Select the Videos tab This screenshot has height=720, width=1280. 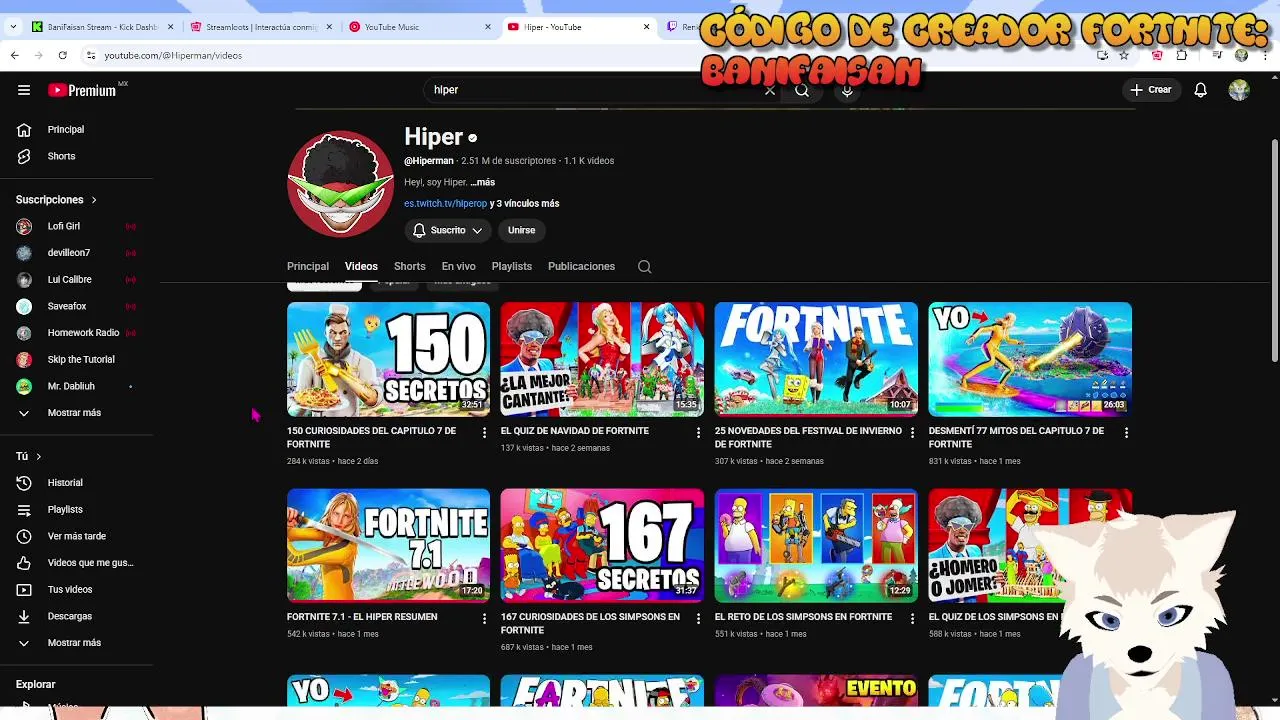coord(361,266)
